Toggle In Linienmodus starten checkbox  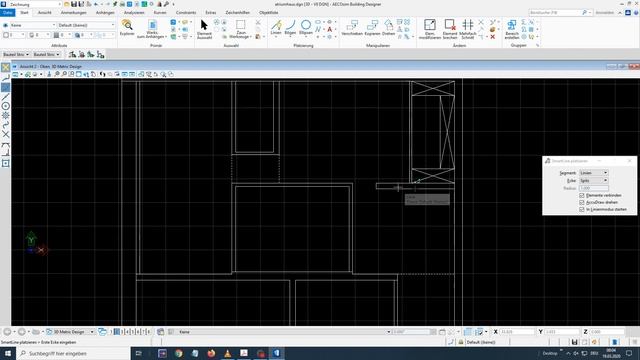[x=582, y=209]
